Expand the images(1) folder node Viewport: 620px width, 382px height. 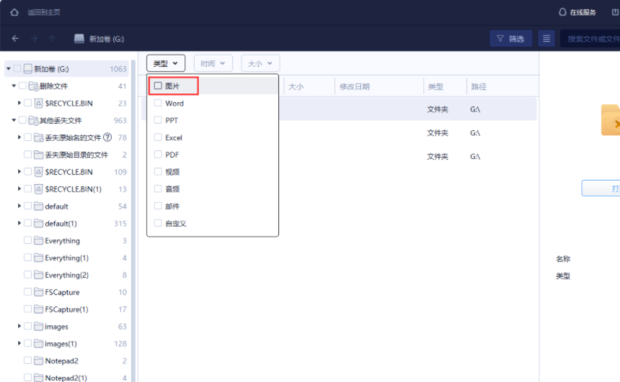[x=19, y=343]
